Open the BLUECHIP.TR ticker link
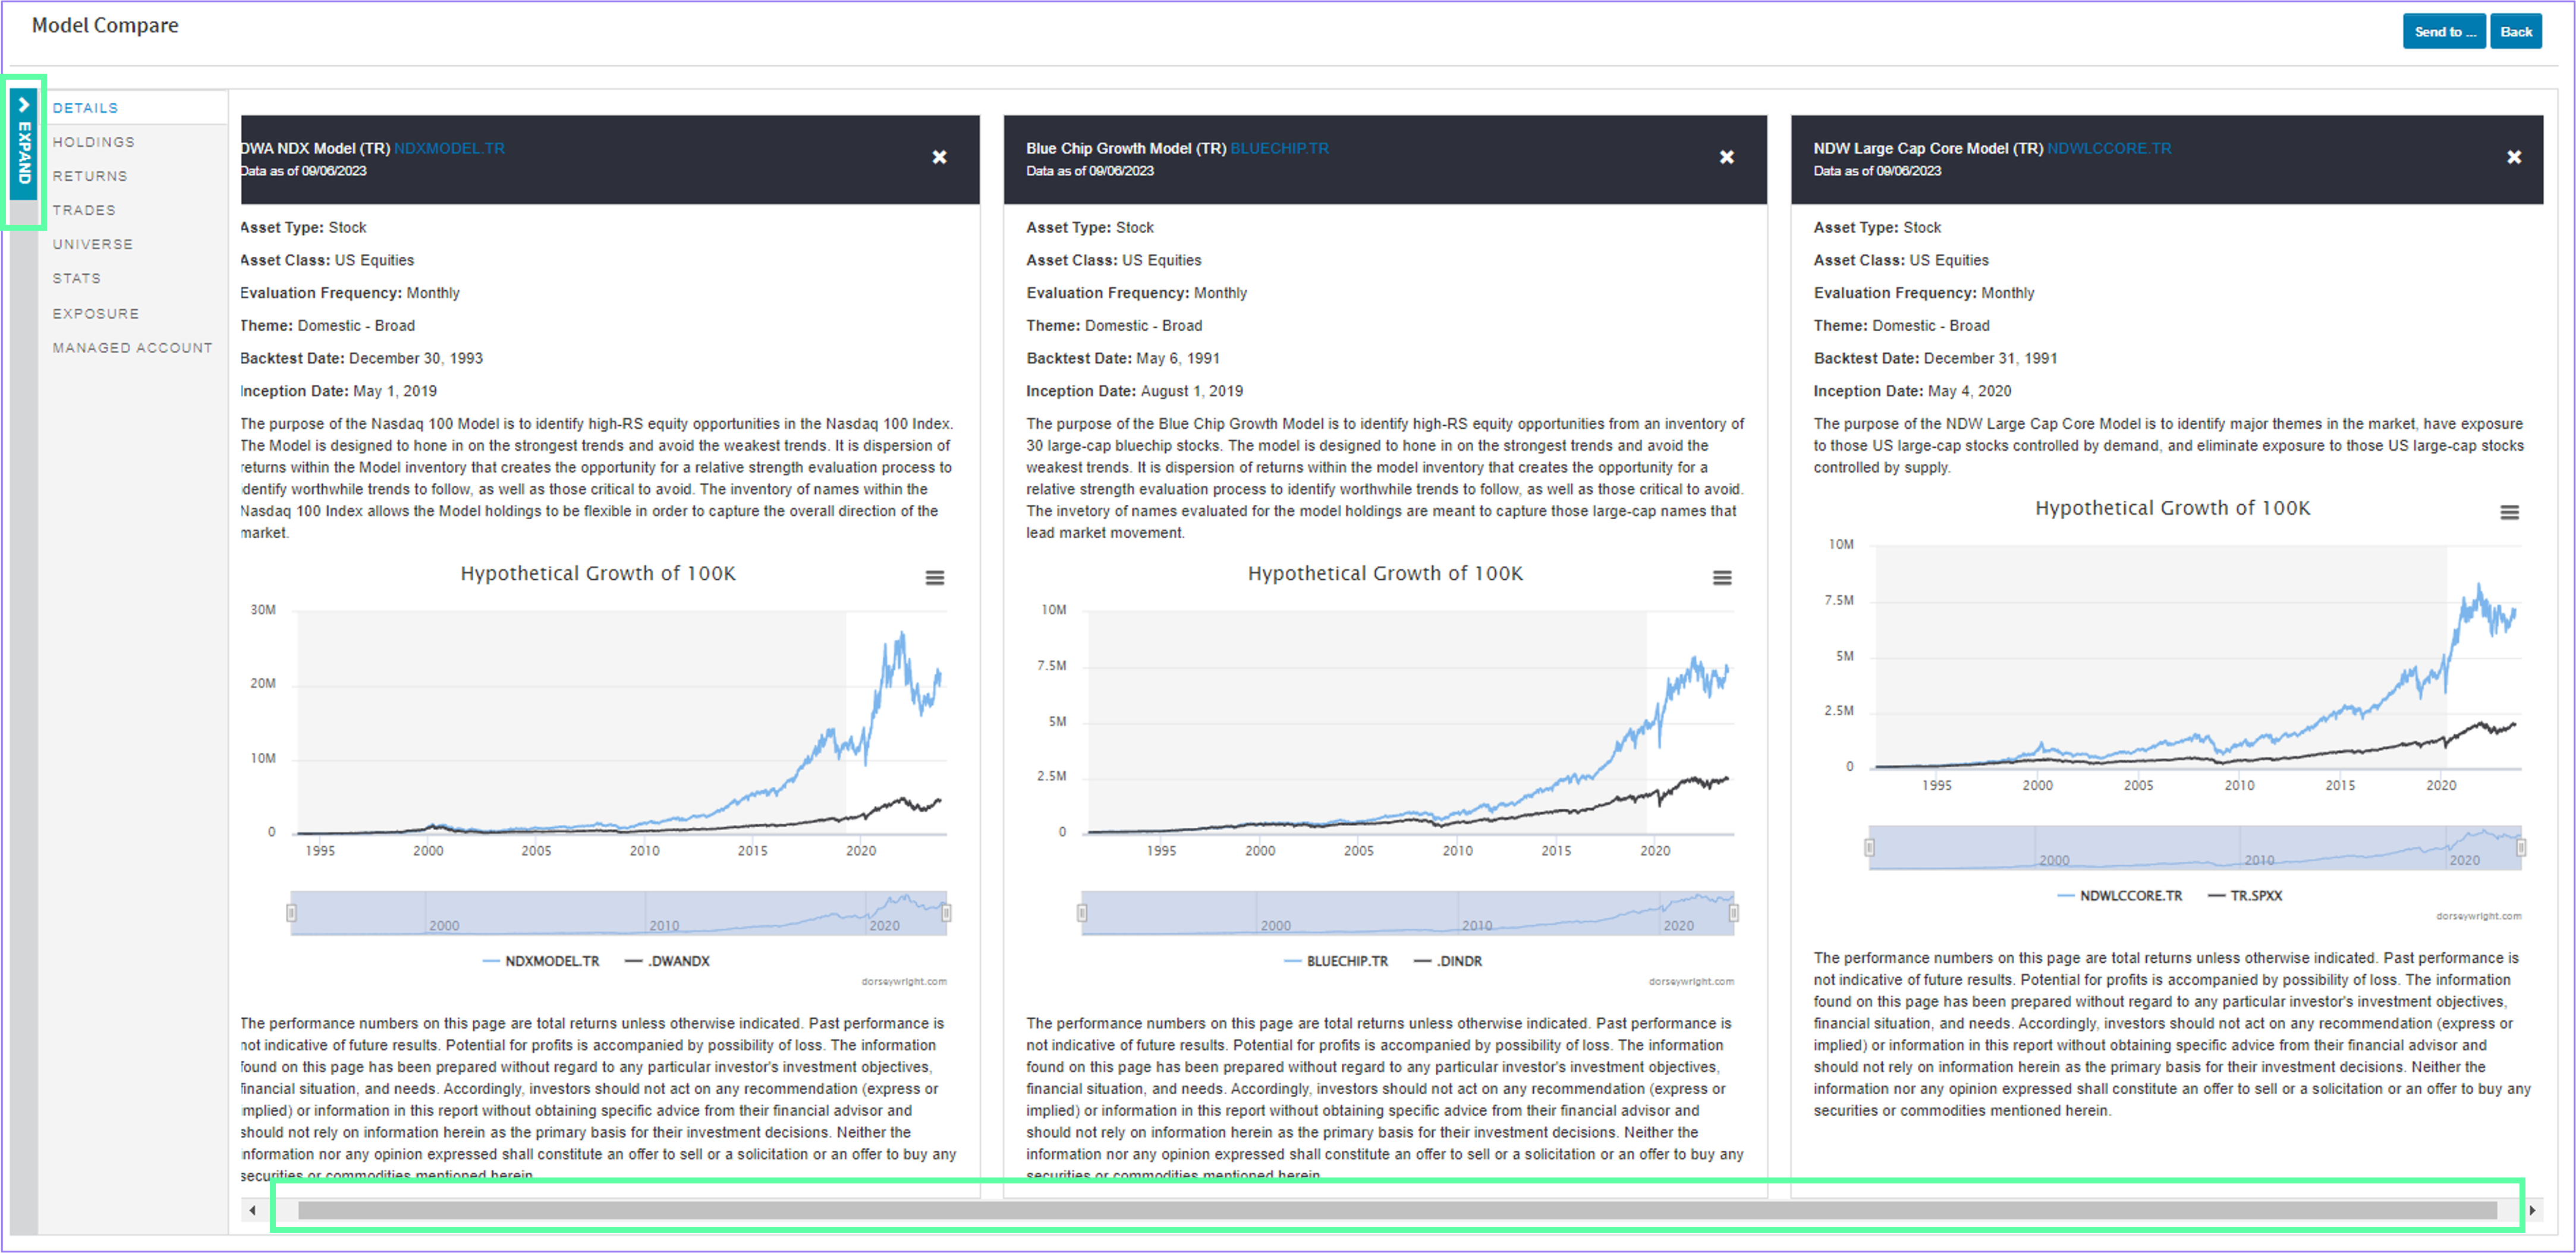 click(1279, 148)
